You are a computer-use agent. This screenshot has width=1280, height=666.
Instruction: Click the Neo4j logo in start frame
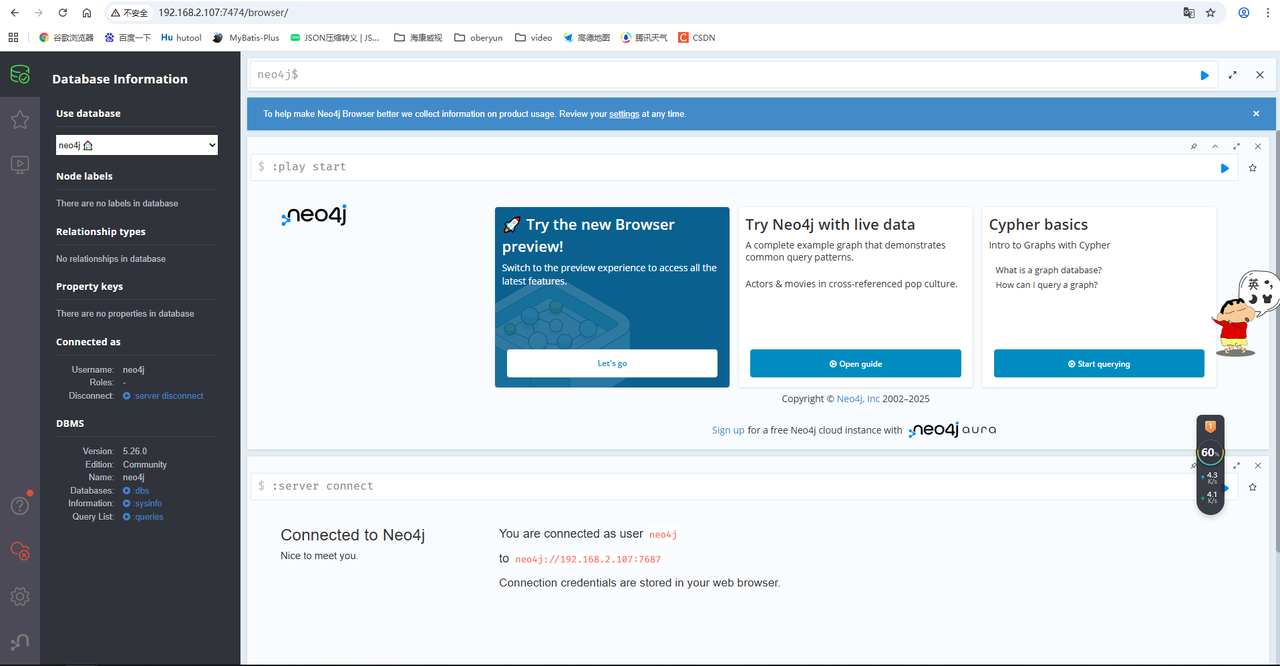tap(314, 216)
